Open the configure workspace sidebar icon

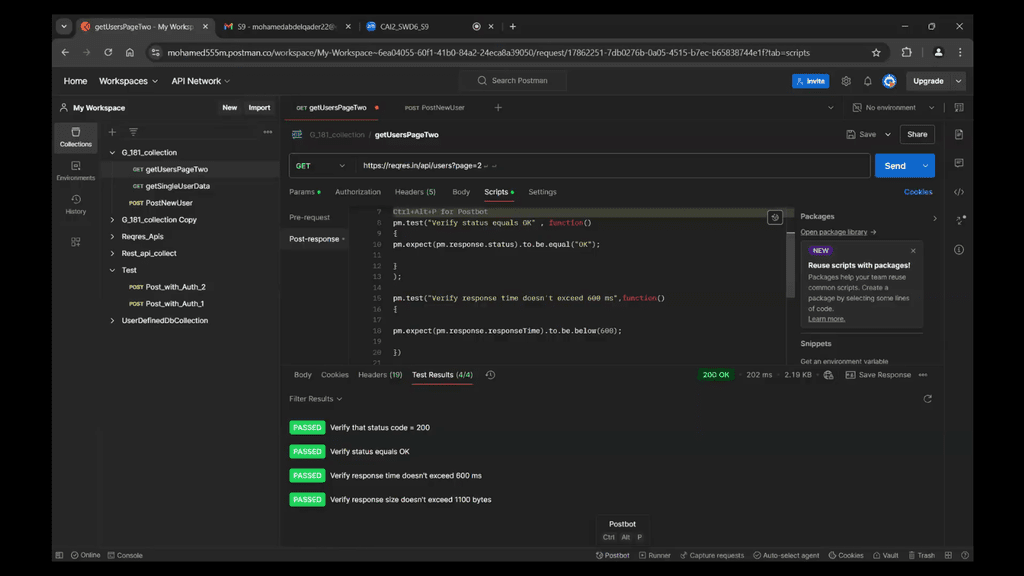[x=76, y=242]
